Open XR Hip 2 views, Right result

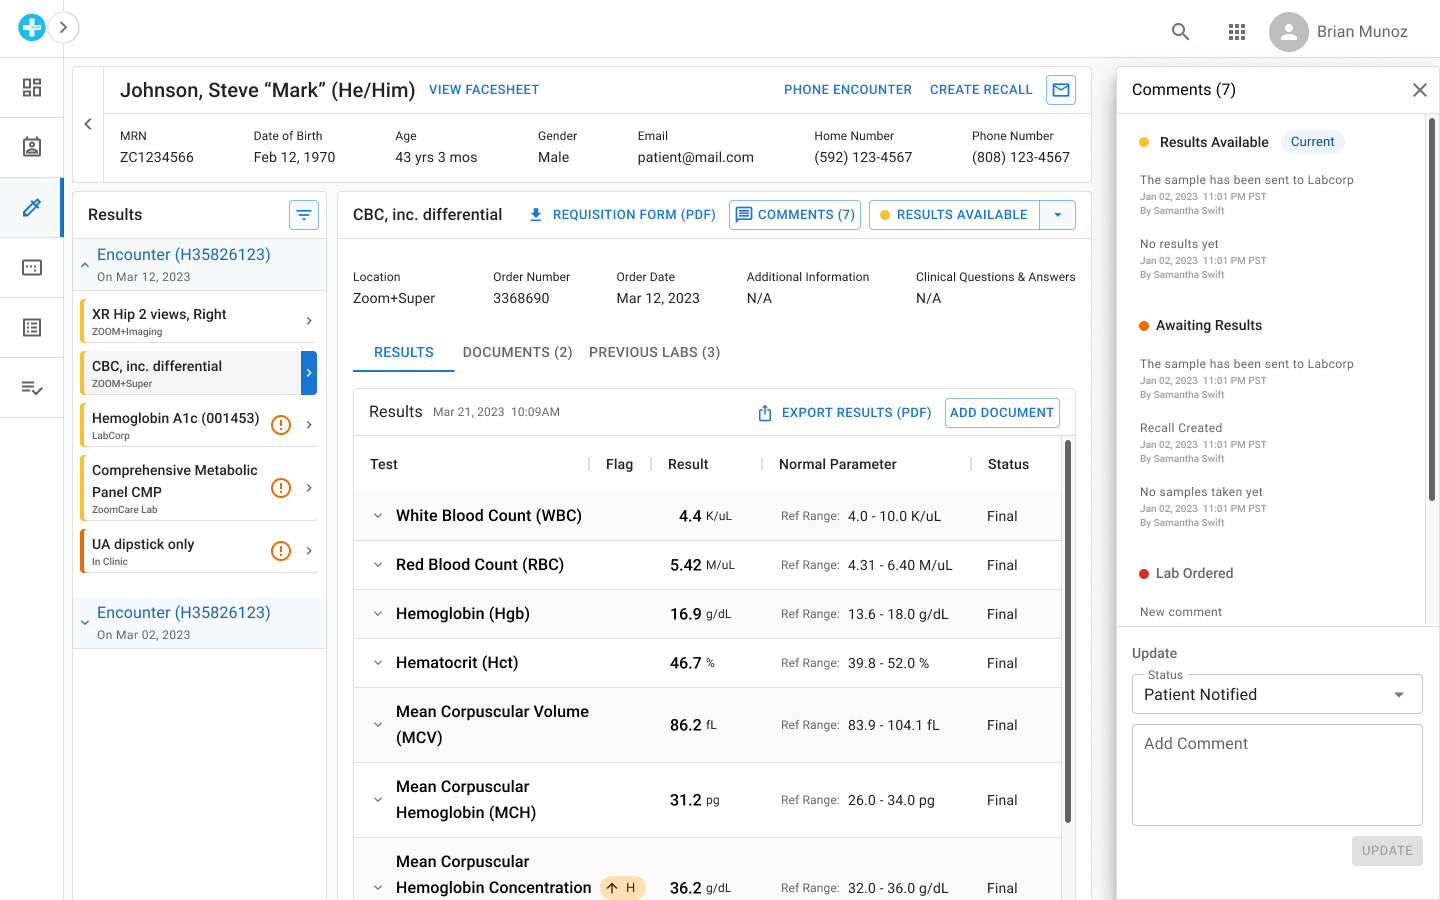click(198, 321)
